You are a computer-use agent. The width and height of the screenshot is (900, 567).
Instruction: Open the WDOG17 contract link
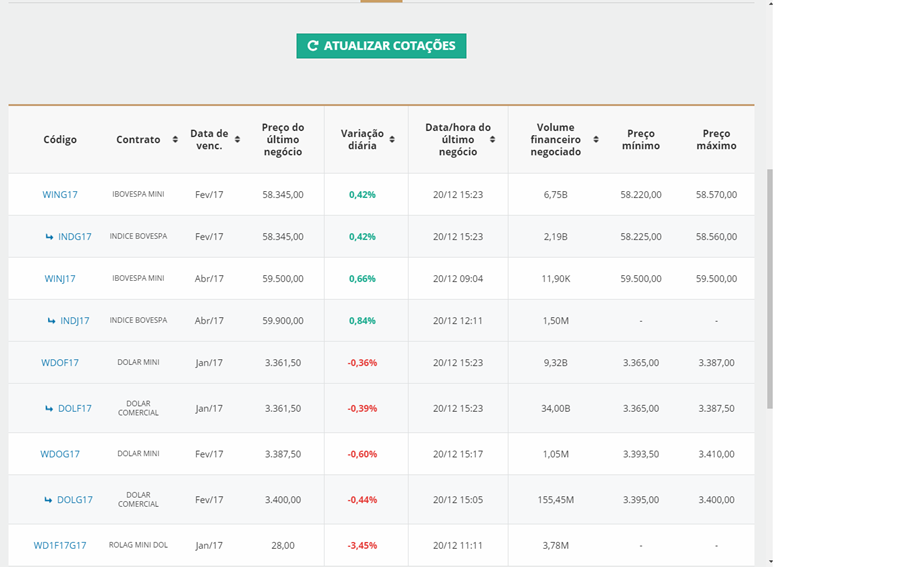60,454
